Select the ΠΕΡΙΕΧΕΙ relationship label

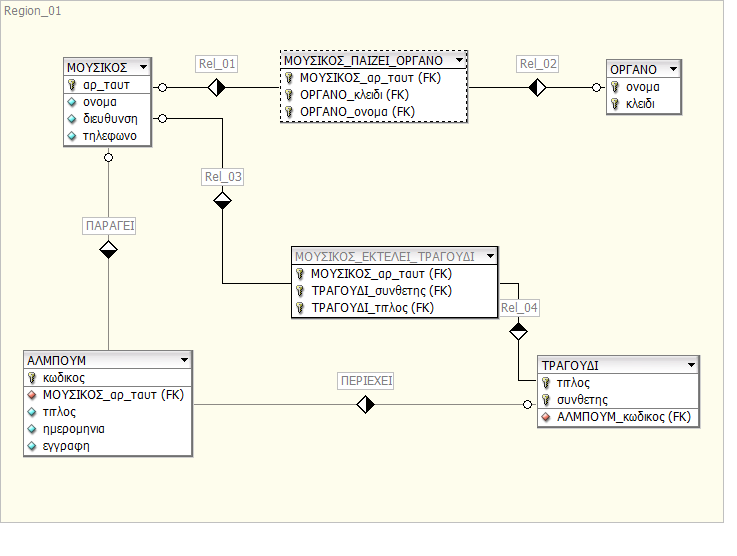point(366,381)
